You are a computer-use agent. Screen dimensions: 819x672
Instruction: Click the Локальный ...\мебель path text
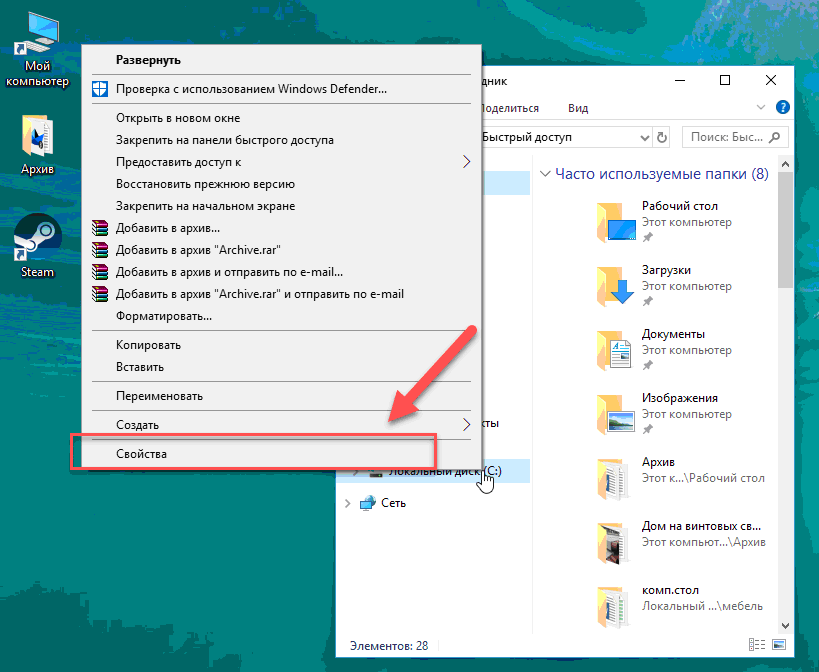[702, 606]
